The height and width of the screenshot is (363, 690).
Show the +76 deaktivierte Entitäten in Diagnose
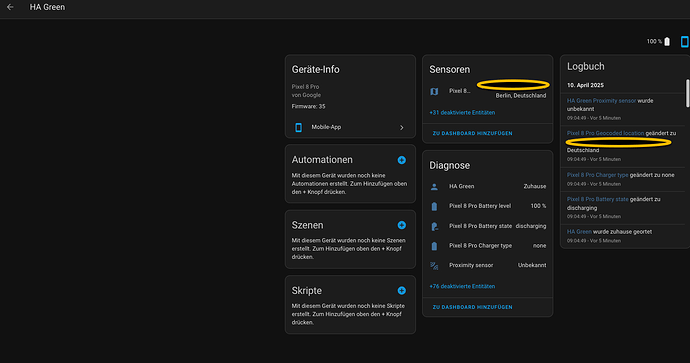[x=462, y=286]
